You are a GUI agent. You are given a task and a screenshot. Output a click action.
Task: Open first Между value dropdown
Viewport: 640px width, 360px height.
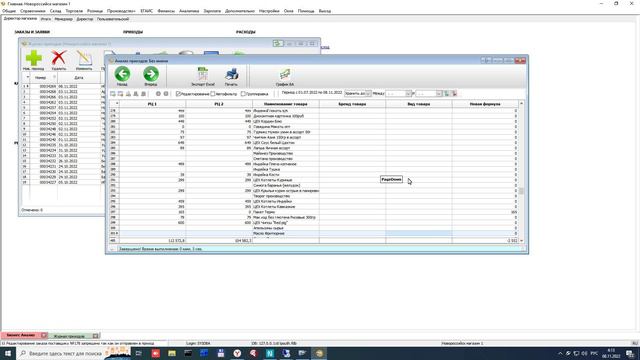point(408,93)
